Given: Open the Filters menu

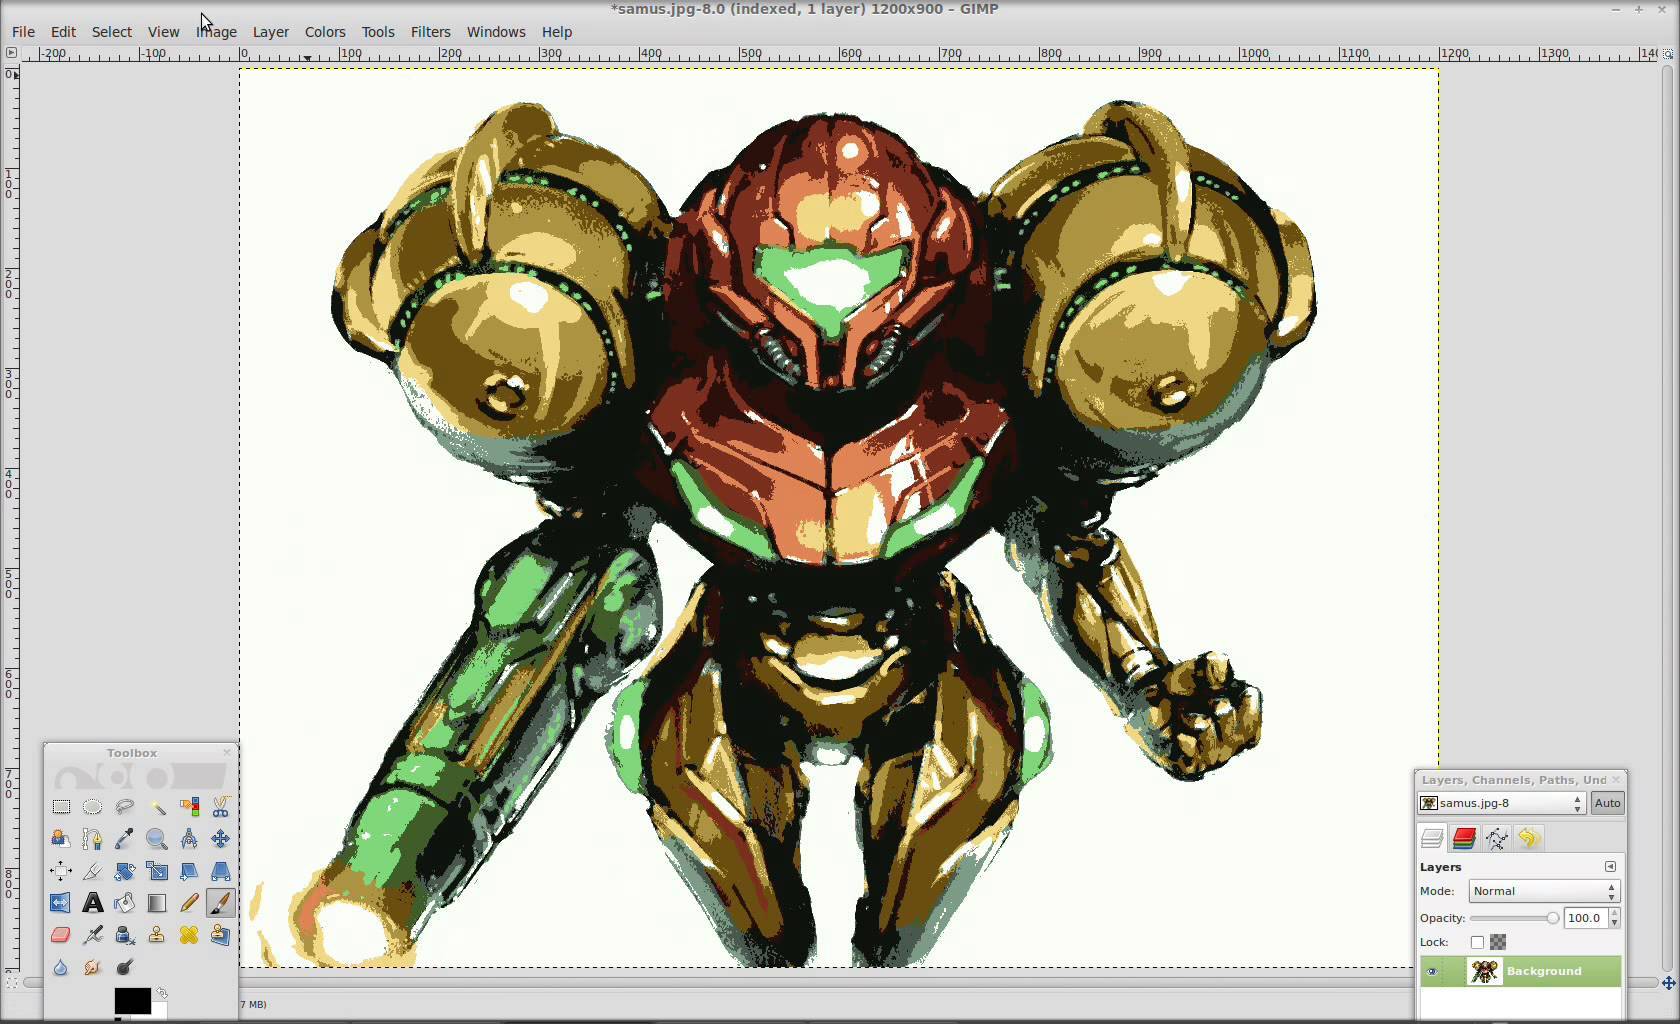Looking at the screenshot, I should 430,32.
